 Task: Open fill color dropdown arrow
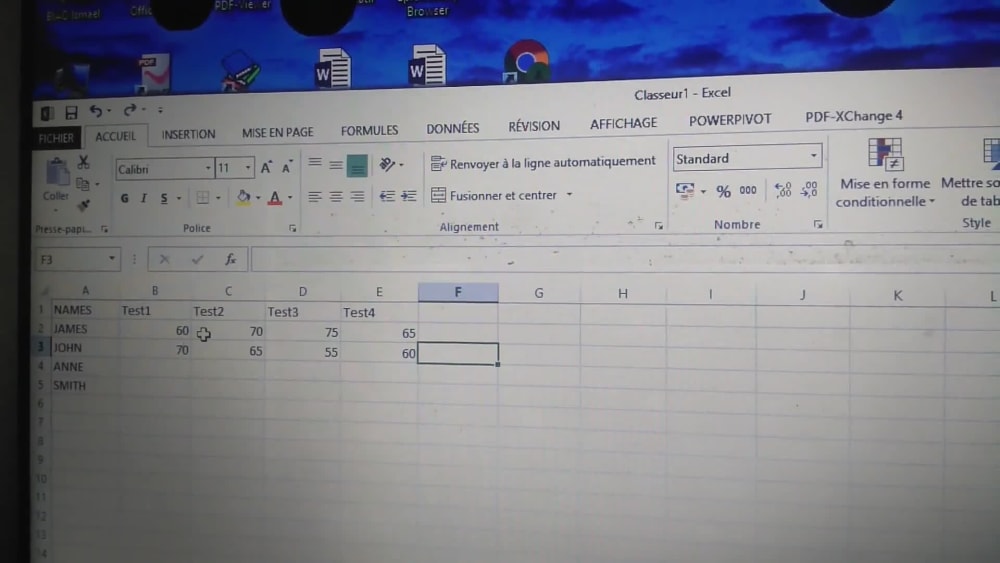[258, 198]
